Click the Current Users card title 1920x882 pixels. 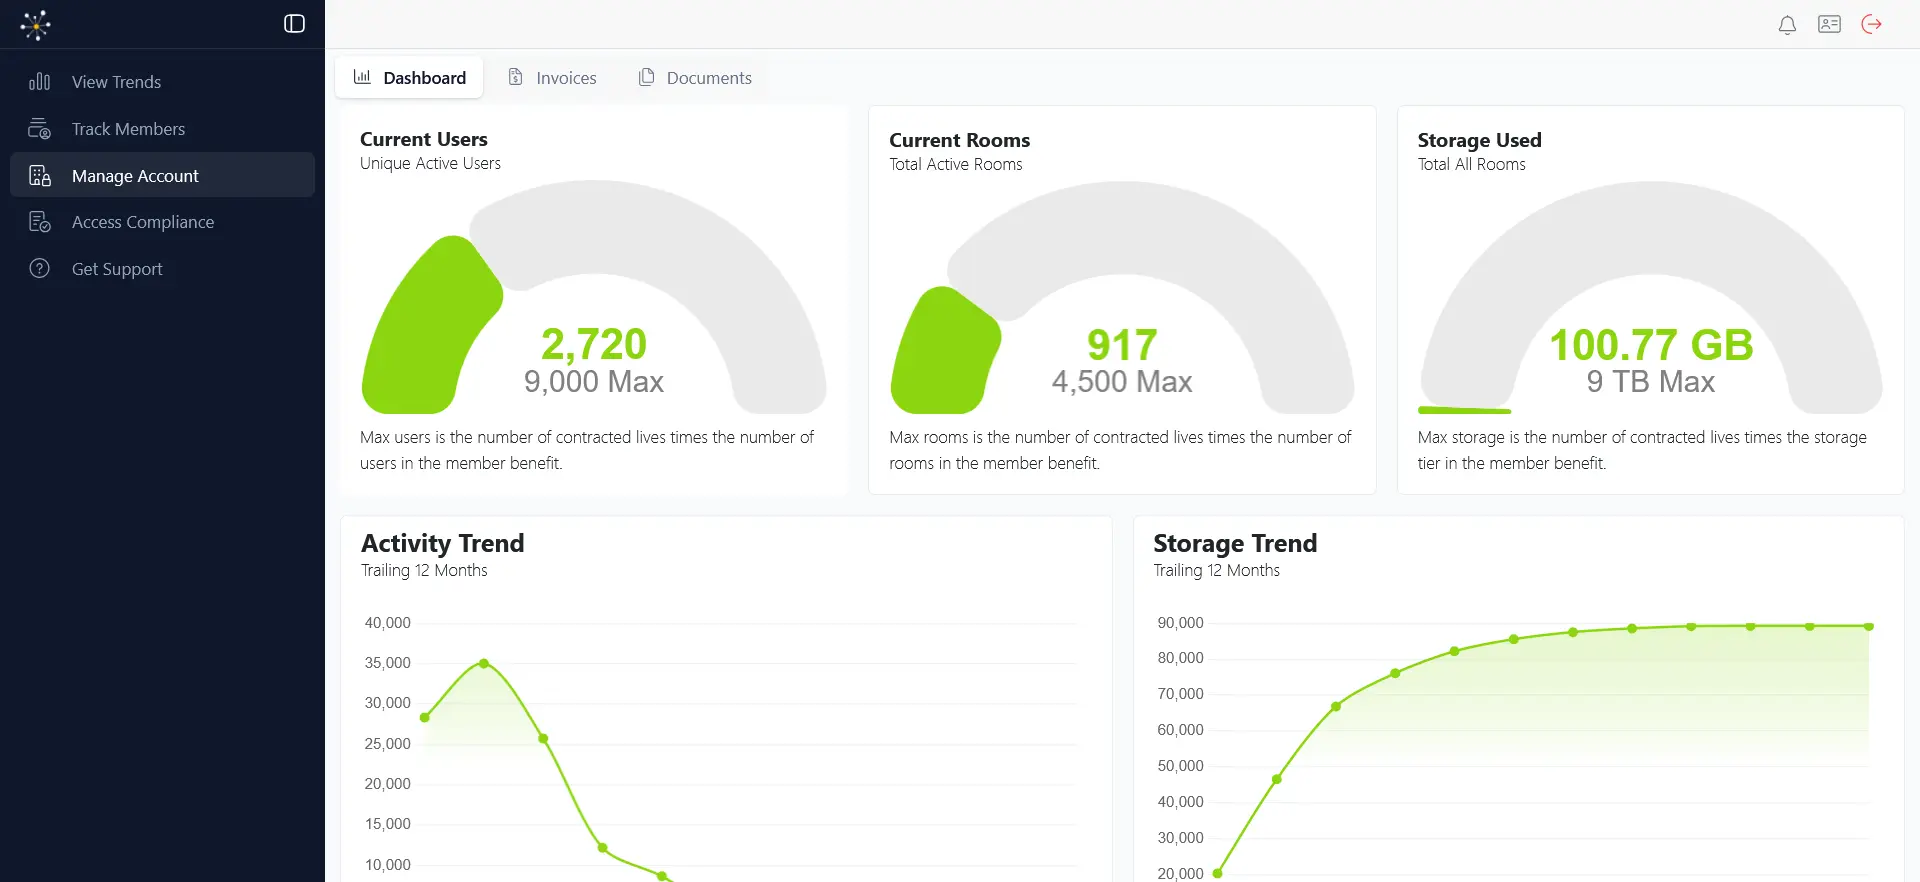[x=424, y=139]
